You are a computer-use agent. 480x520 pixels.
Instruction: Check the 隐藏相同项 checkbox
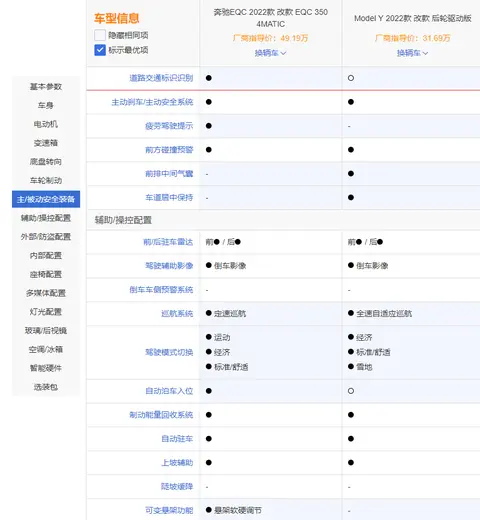(x=100, y=35)
